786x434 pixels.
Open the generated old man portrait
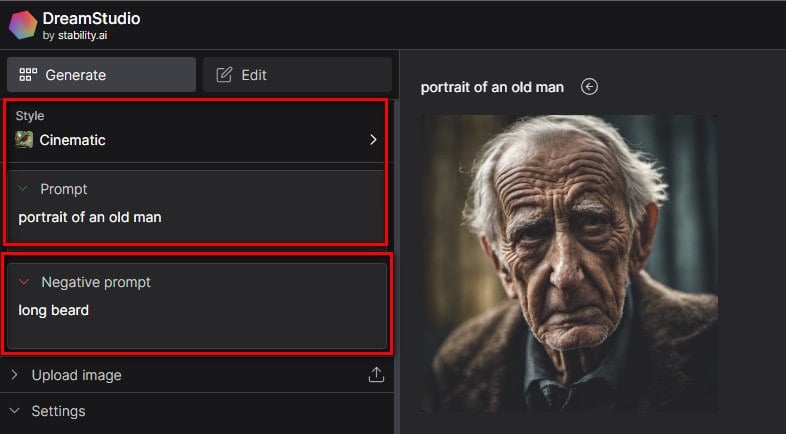[569, 264]
